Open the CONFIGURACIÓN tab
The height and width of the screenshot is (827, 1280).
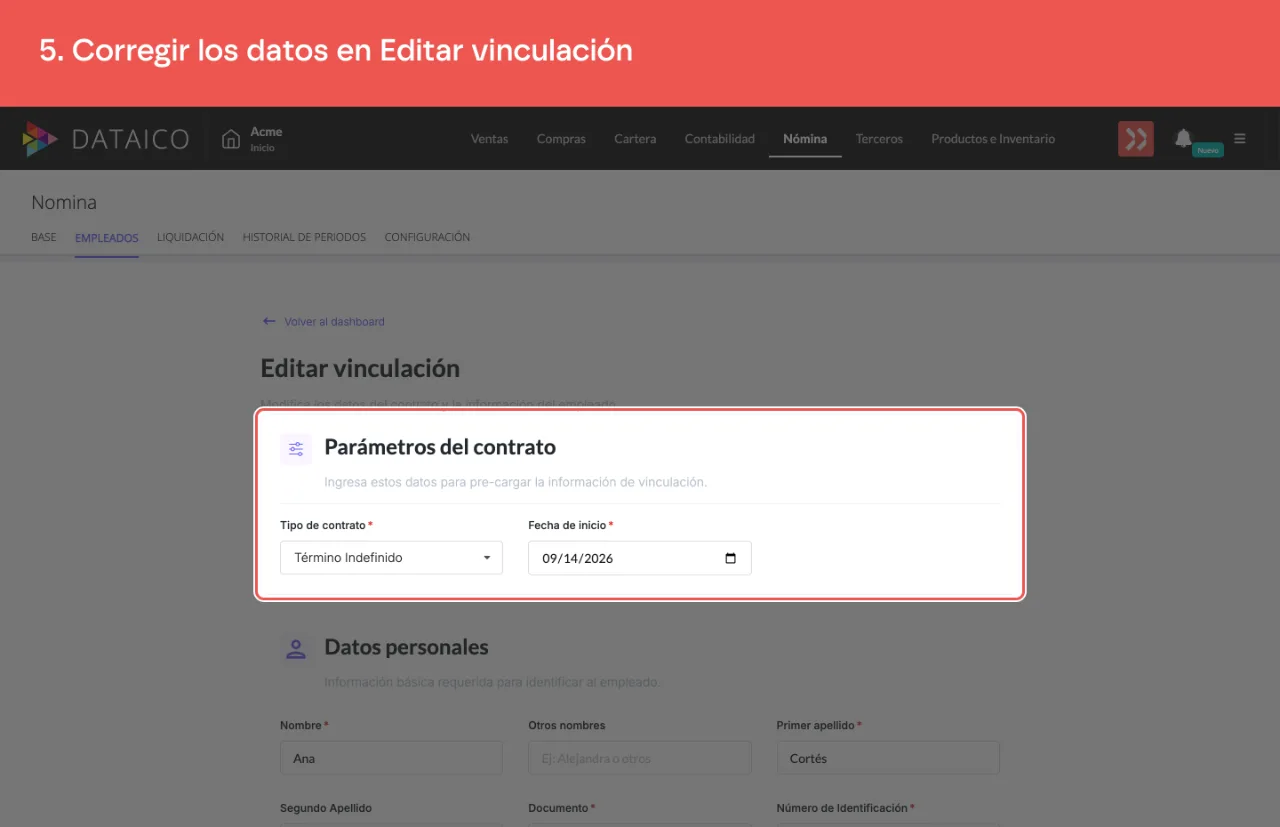coord(427,237)
